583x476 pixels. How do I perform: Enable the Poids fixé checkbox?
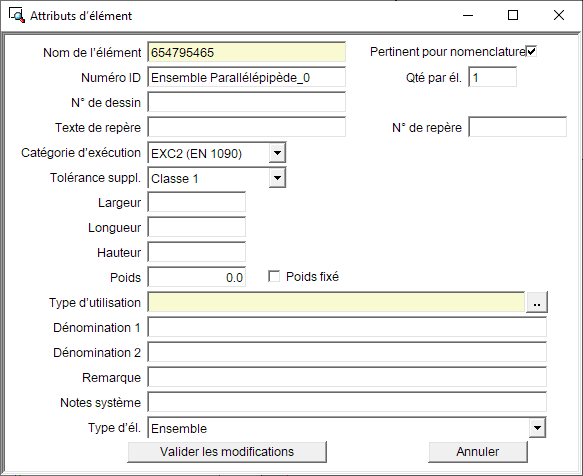pyautogui.click(x=274, y=276)
